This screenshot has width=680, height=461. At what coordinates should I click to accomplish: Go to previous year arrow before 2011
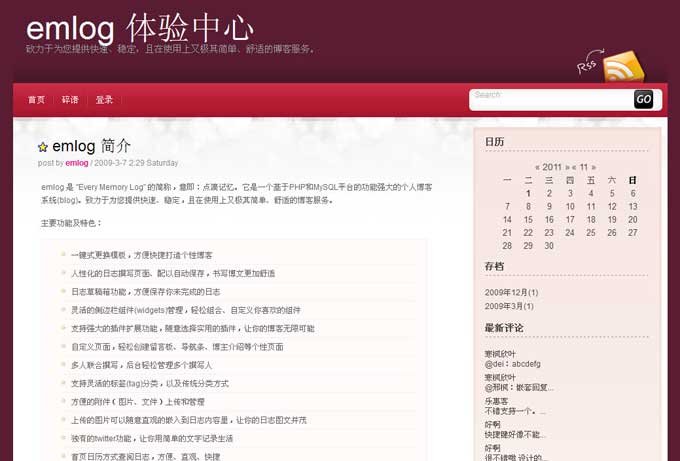537,167
